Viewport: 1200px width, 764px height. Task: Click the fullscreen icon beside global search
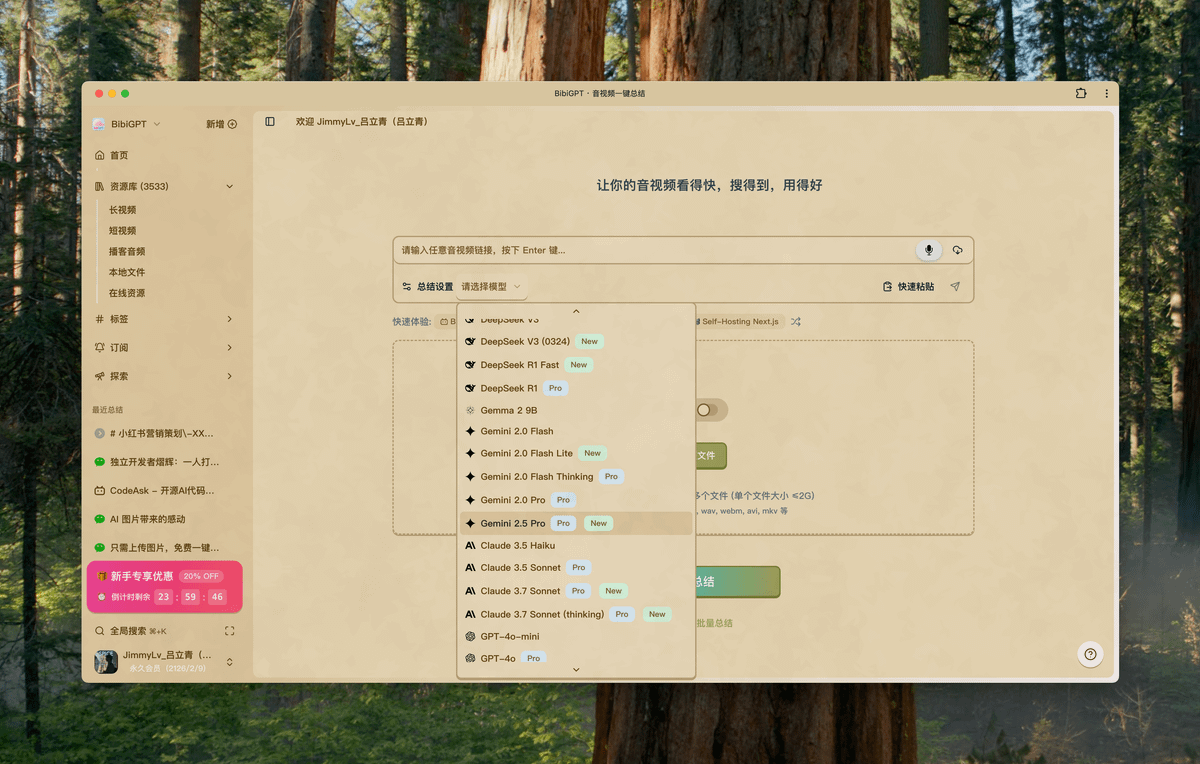[229, 631]
